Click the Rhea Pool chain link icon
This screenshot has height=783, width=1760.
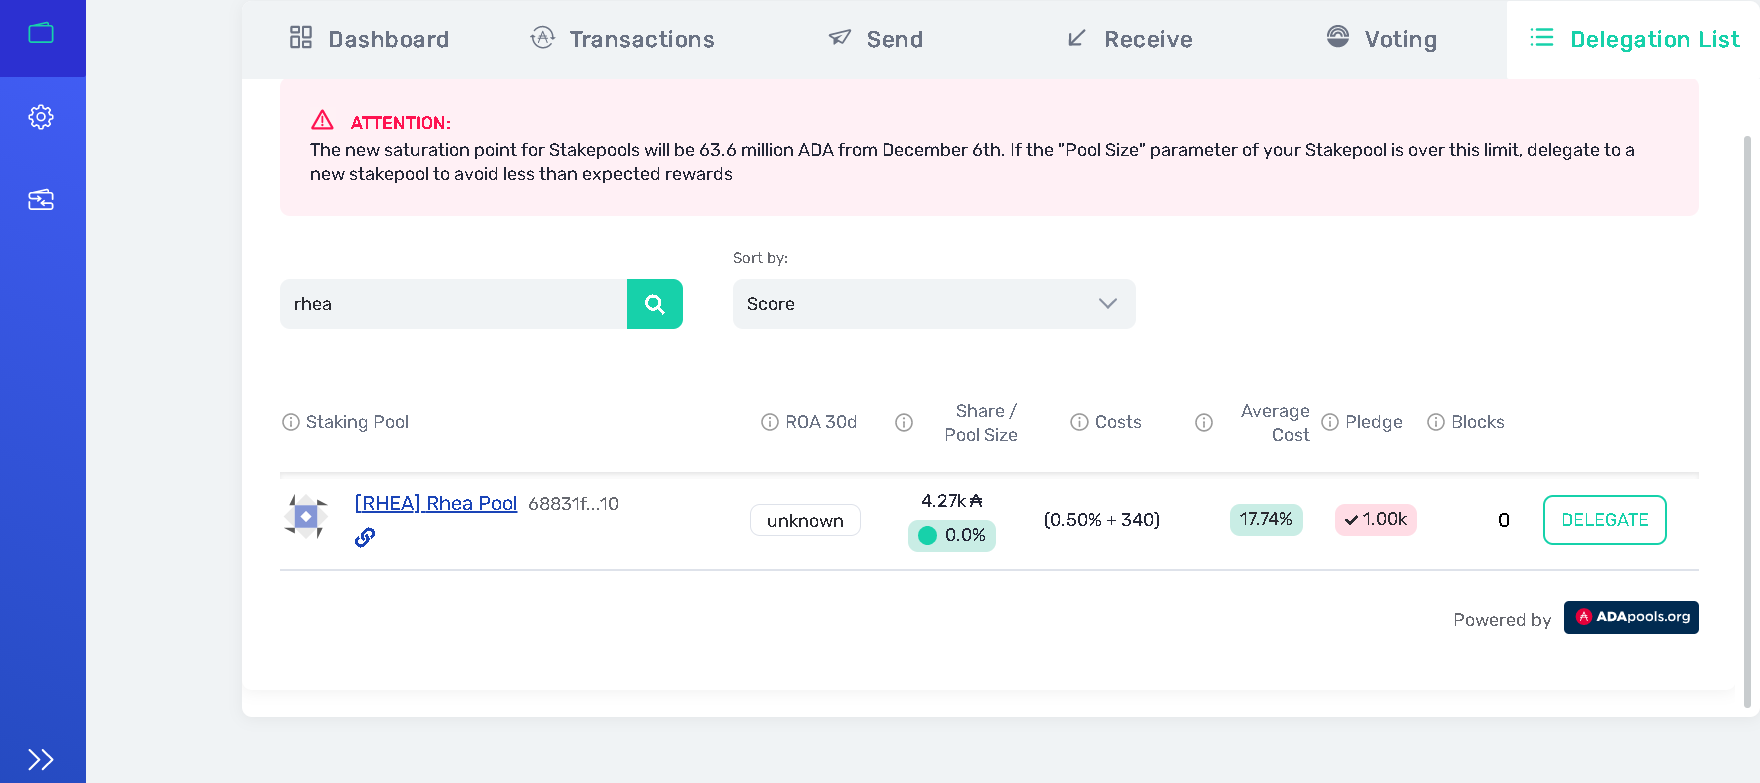coord(365,537)
